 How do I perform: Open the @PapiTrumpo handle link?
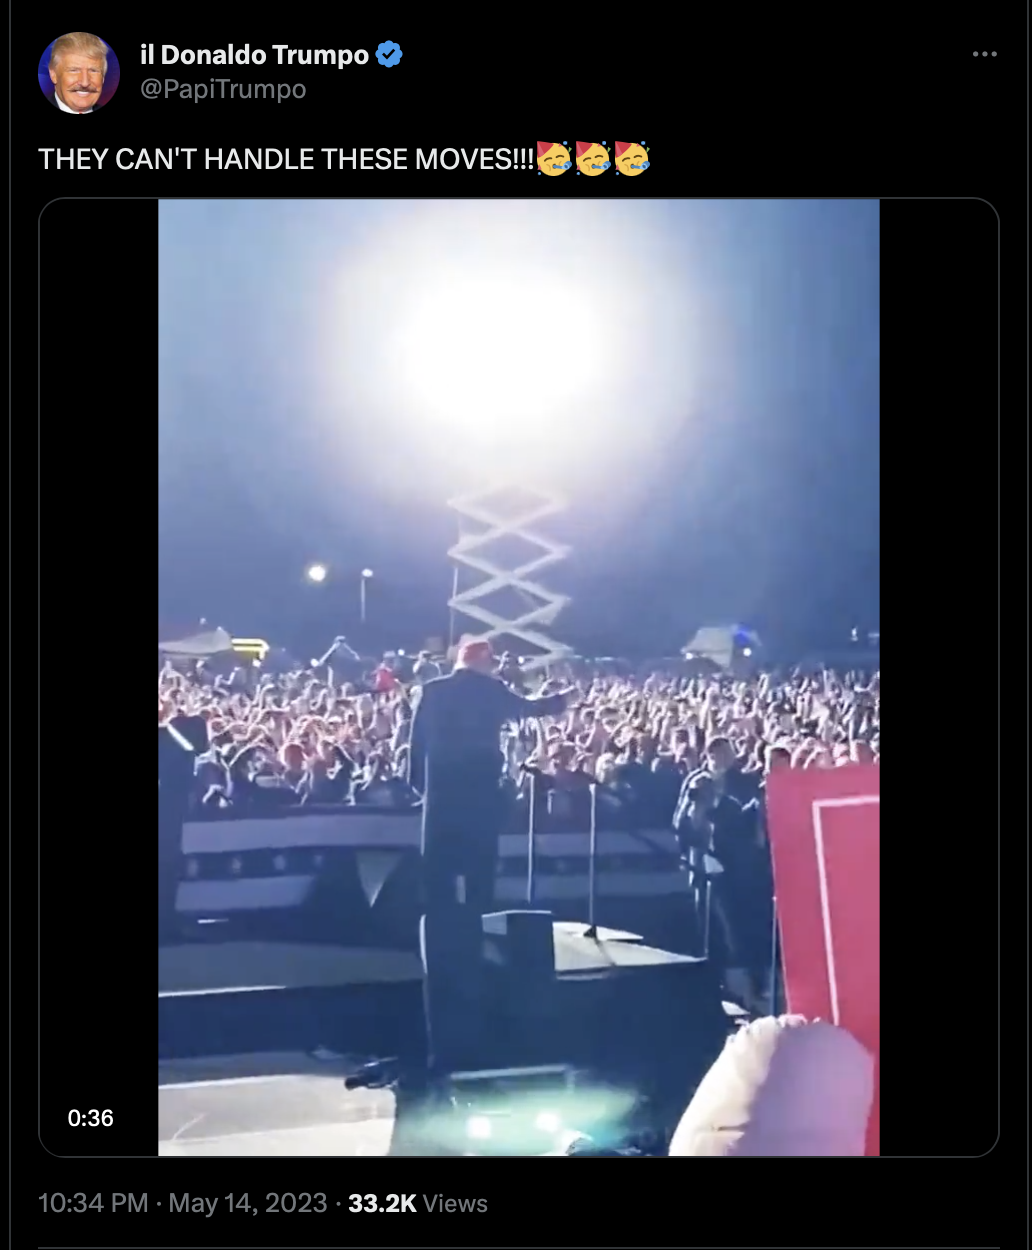(223, 89)
